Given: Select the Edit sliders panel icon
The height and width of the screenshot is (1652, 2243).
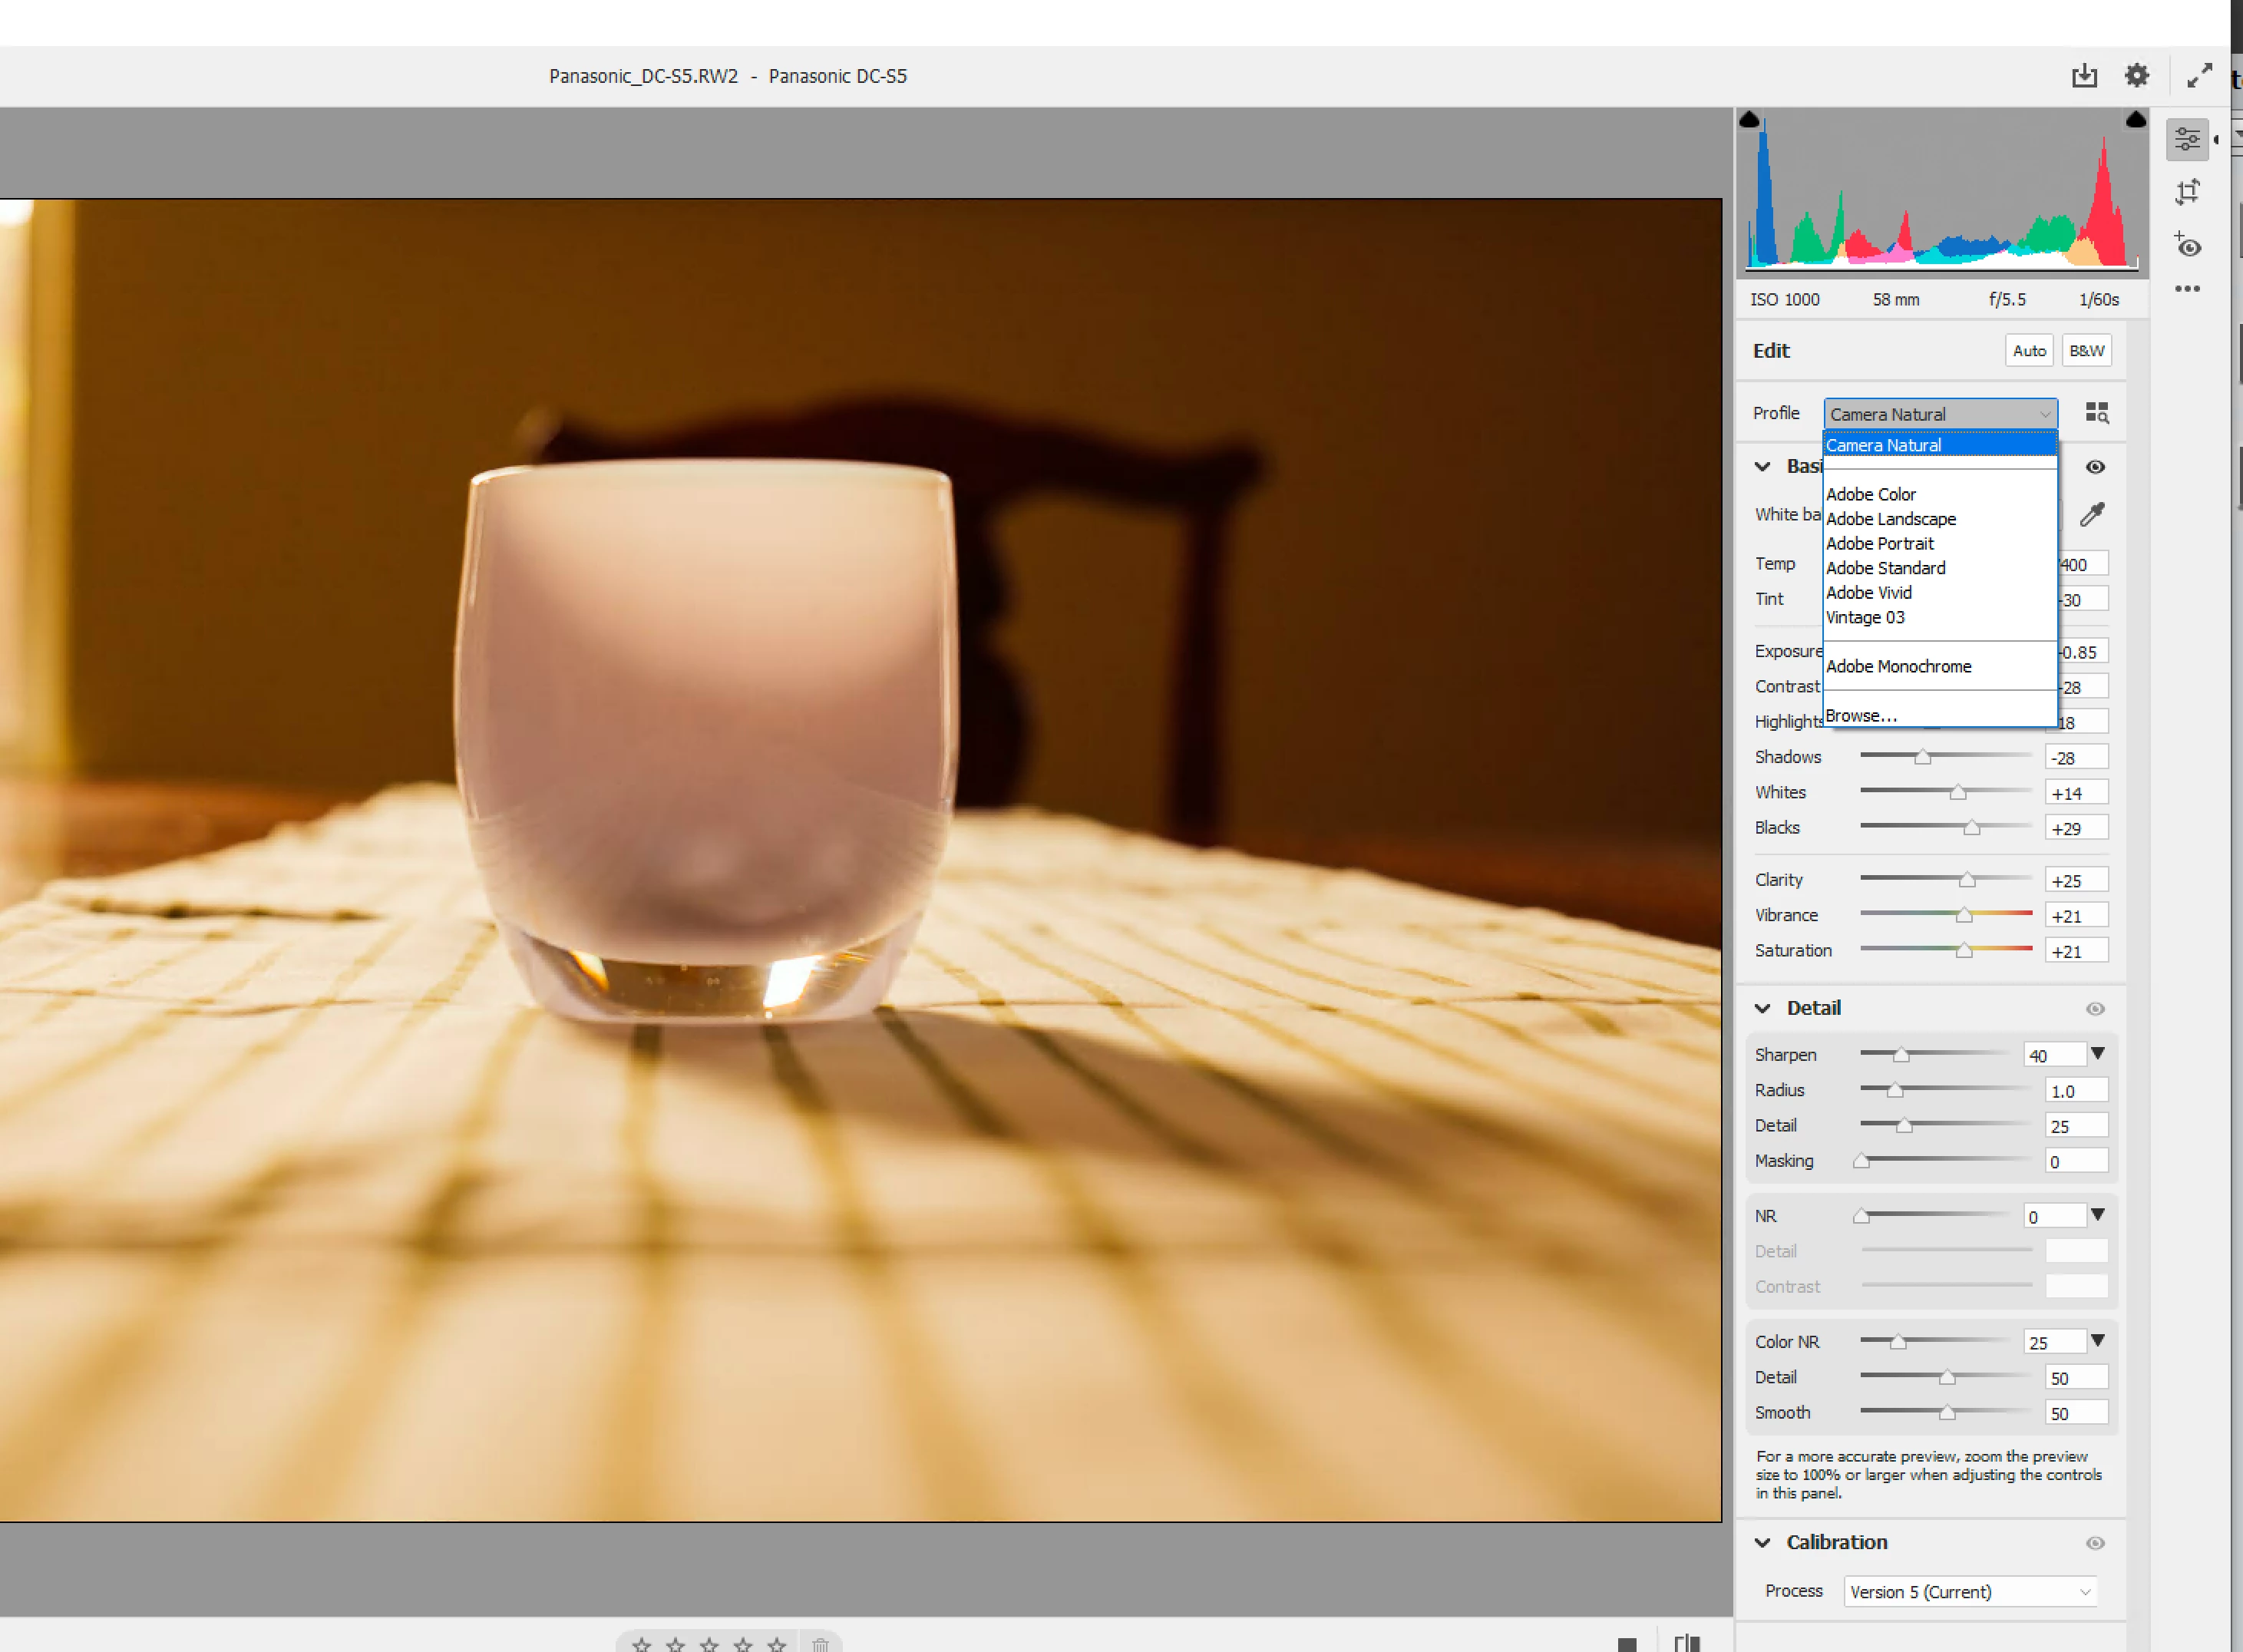Looking at the screenshot, I should click(2187, 139).
